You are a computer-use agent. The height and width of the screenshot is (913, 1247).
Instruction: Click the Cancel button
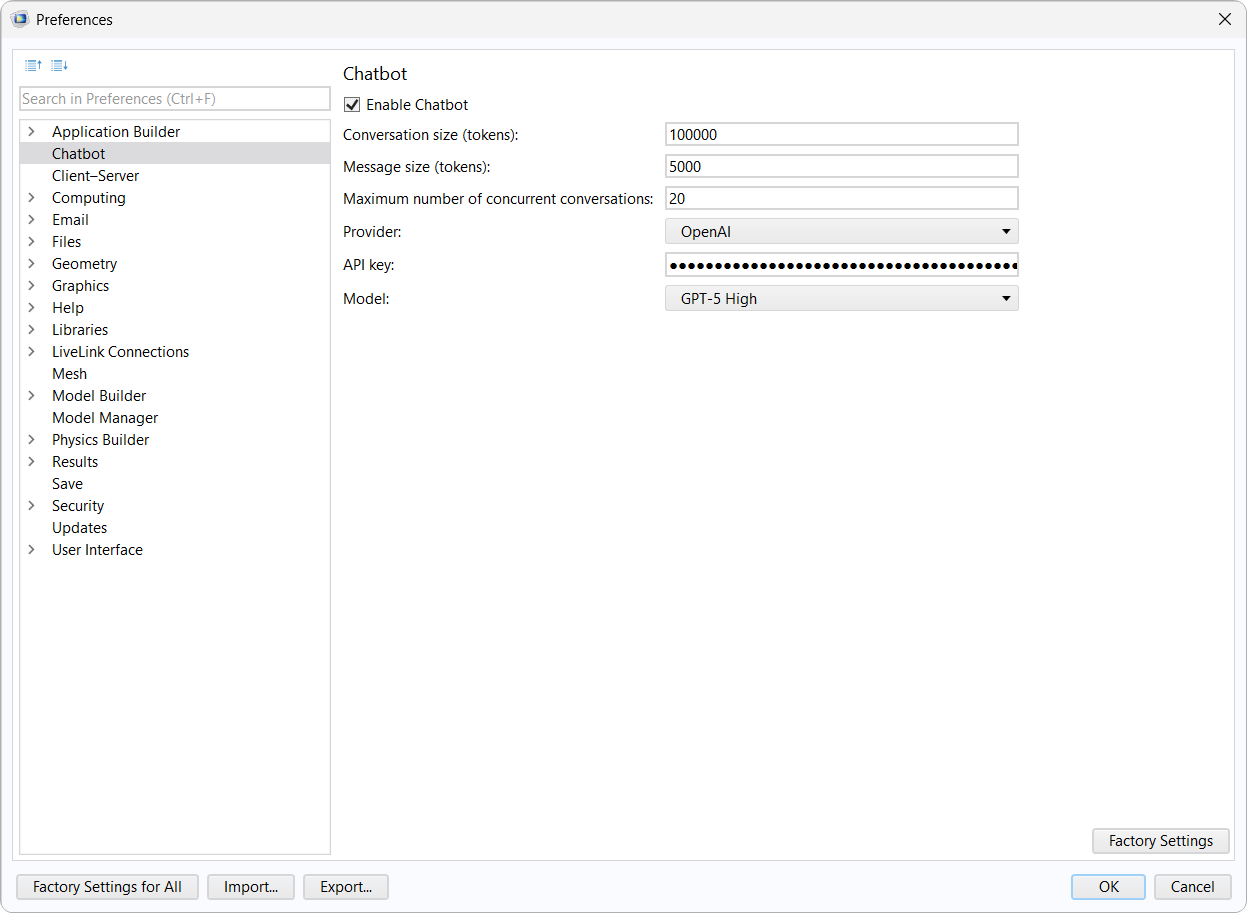(1192, 887)
